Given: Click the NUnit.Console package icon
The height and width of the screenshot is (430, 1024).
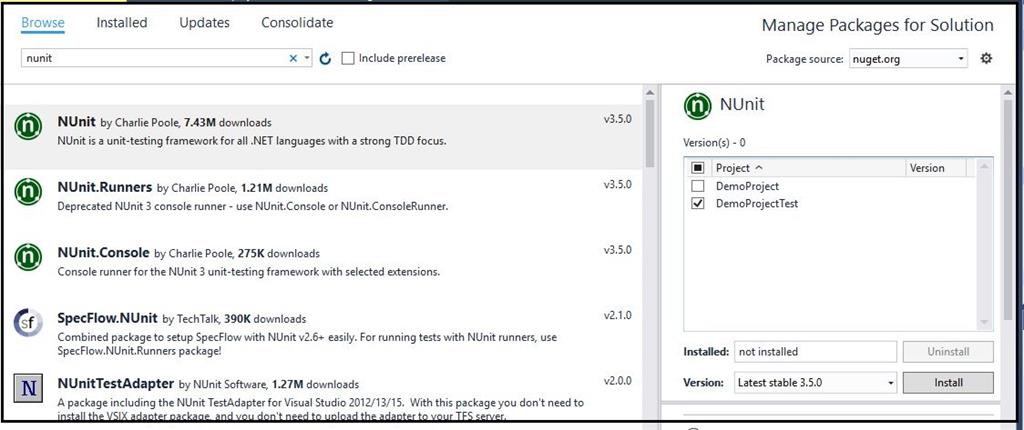Looking at the screenshot, I should 28,258.
